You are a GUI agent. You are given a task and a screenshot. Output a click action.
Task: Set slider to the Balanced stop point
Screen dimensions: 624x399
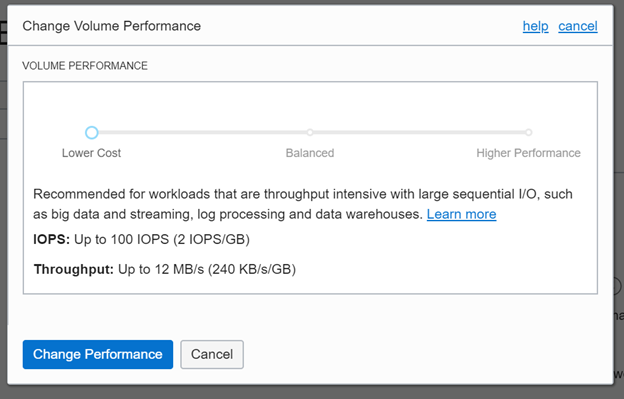point(310,132)
